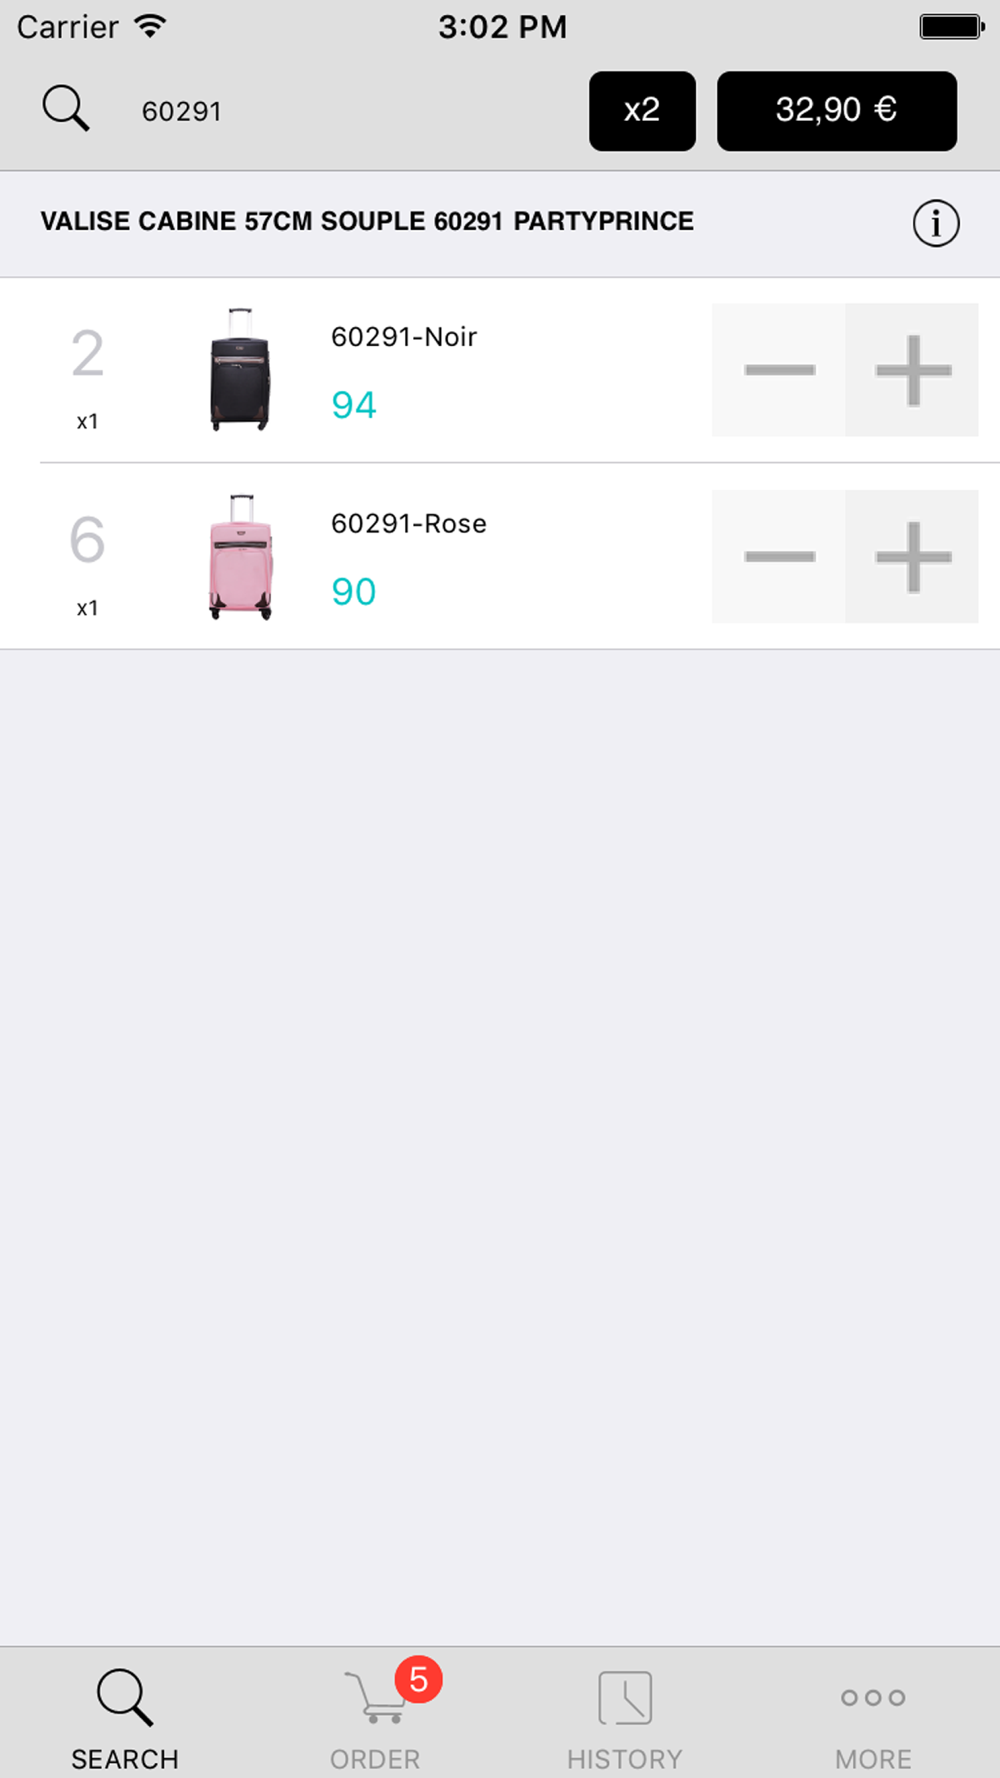Tap the product title Valise Cabine 57cm
Screen dimensions: 1000x1778
pyautogui.click(x=367, y=221)
